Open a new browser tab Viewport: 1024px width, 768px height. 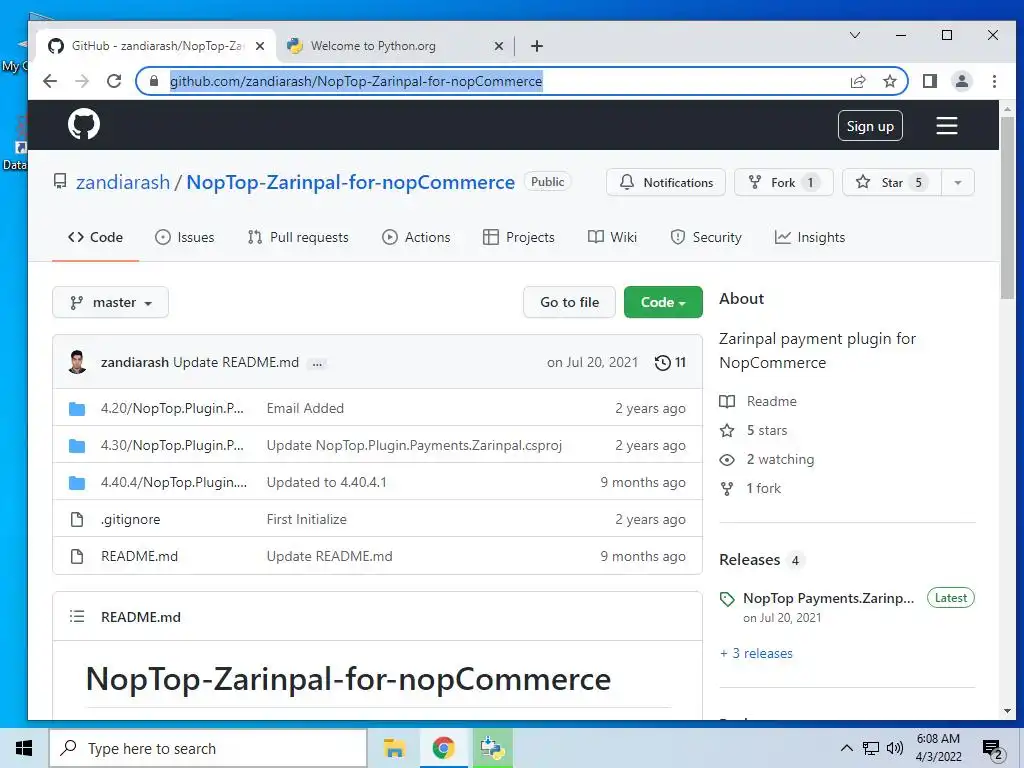[536, 46]
